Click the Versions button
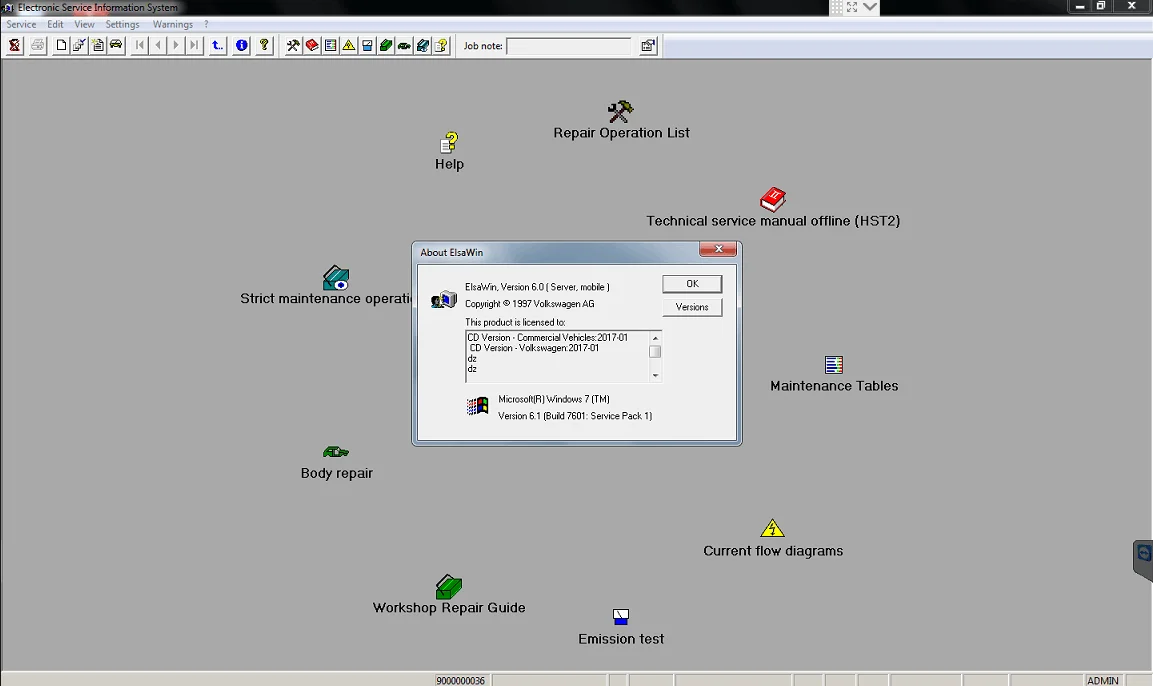The width and height of the screenshot is (1153, 686). [692, 307]
